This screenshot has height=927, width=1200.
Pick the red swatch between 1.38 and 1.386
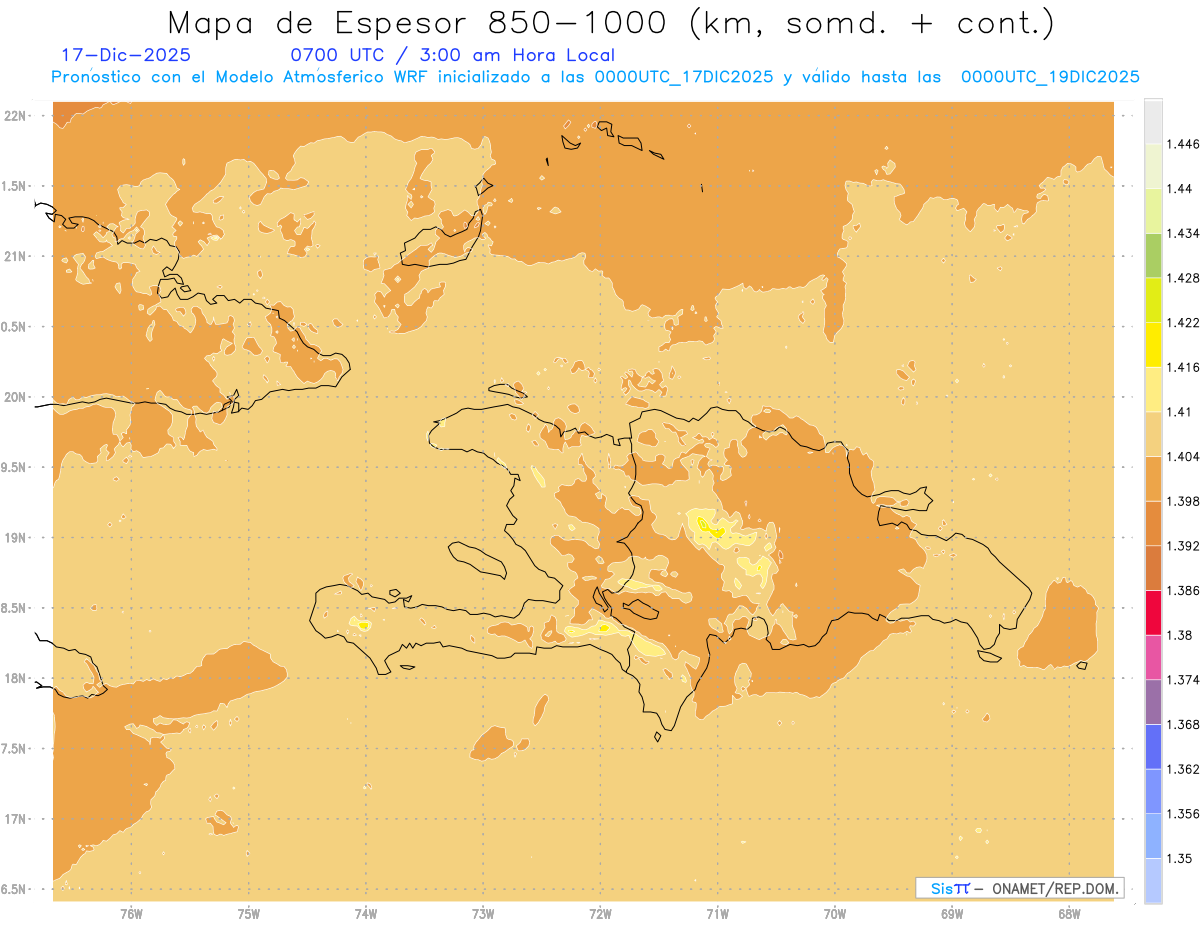tap(1153, 612)
